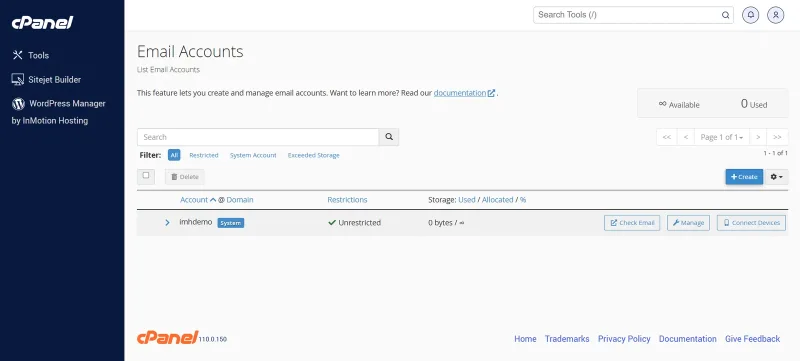Click the footer cPanel logo
The height and width of the screenshot is (361, 800).
[x=167, y=338]
